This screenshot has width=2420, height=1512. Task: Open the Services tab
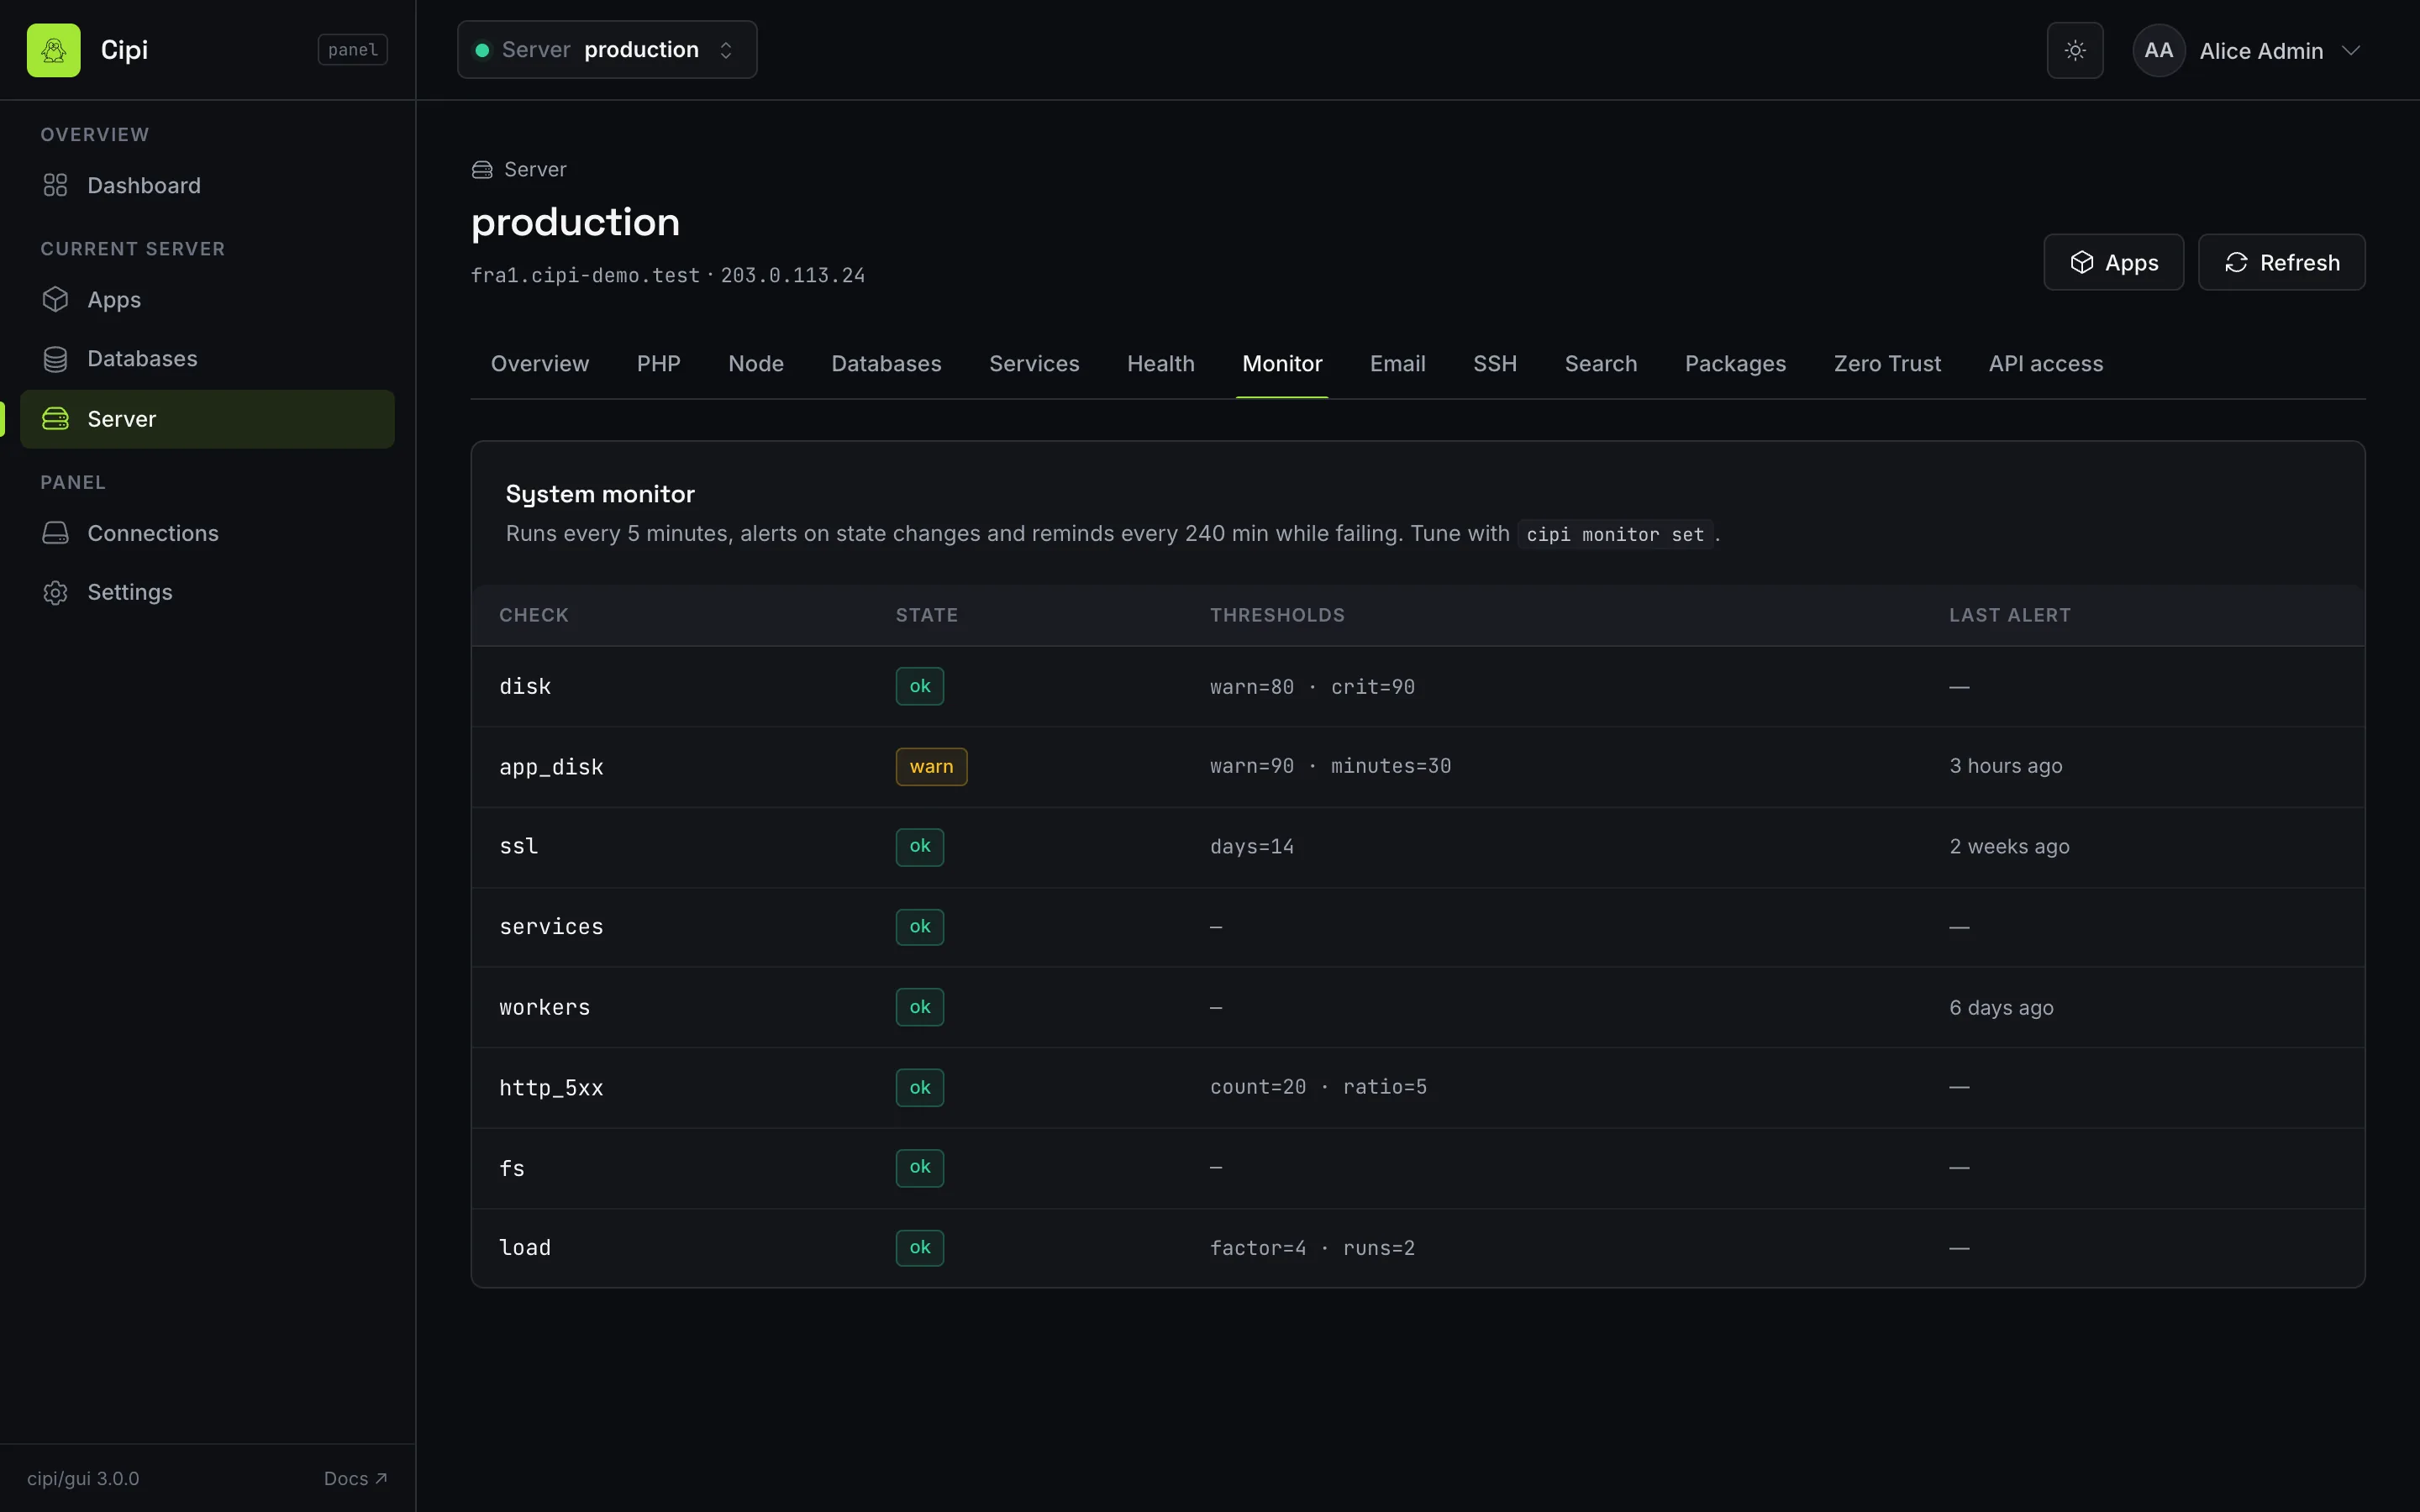click(1034, 364)
